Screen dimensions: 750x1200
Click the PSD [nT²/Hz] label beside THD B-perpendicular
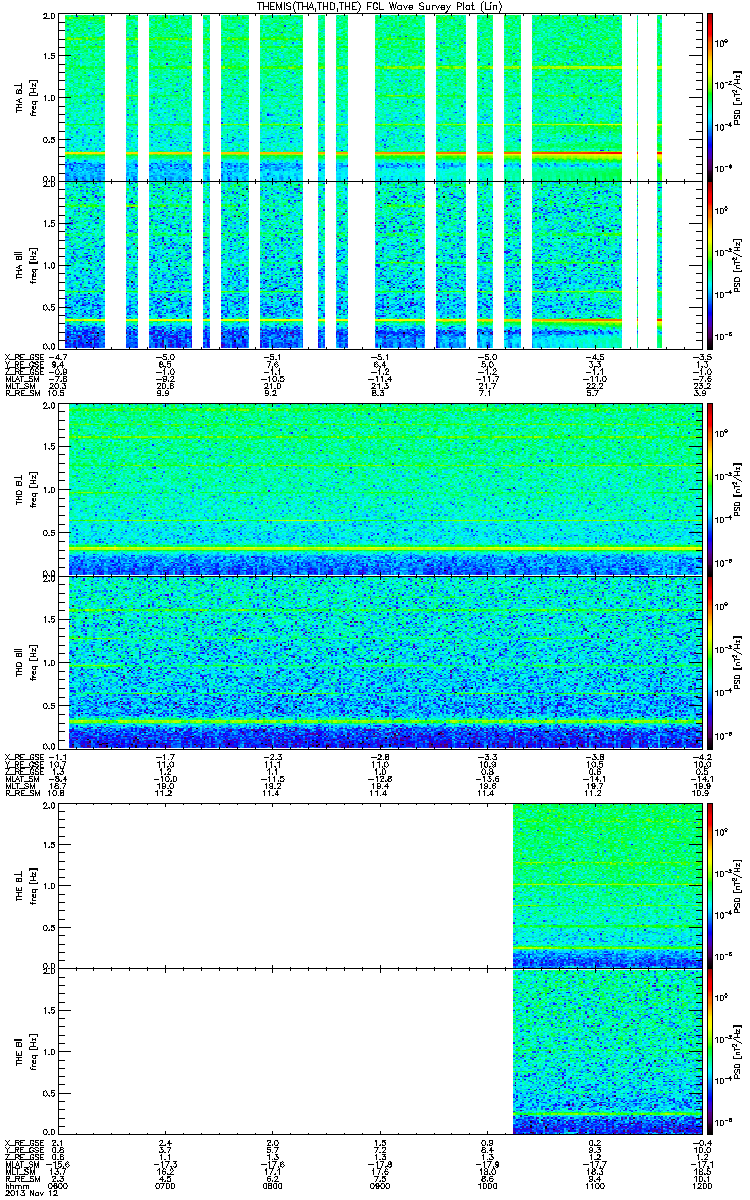coord(736,489)
